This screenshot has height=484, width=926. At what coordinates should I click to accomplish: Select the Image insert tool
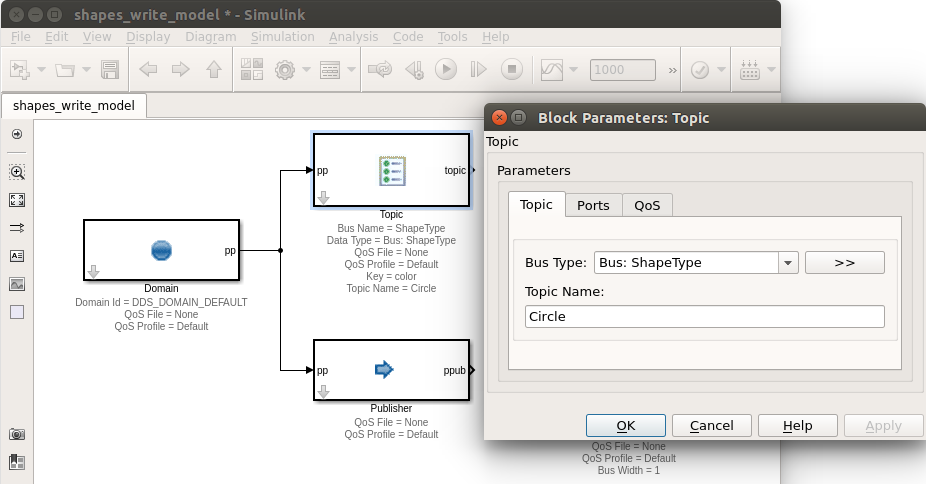(x=17, y=284)
